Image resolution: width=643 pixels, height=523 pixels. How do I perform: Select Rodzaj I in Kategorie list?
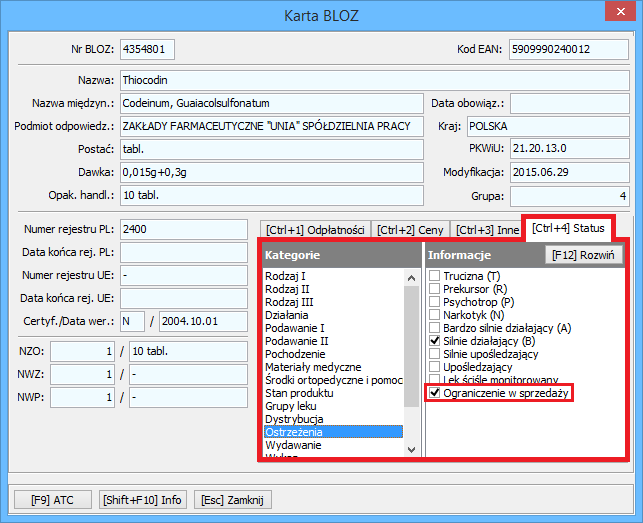tap(333, 276)
